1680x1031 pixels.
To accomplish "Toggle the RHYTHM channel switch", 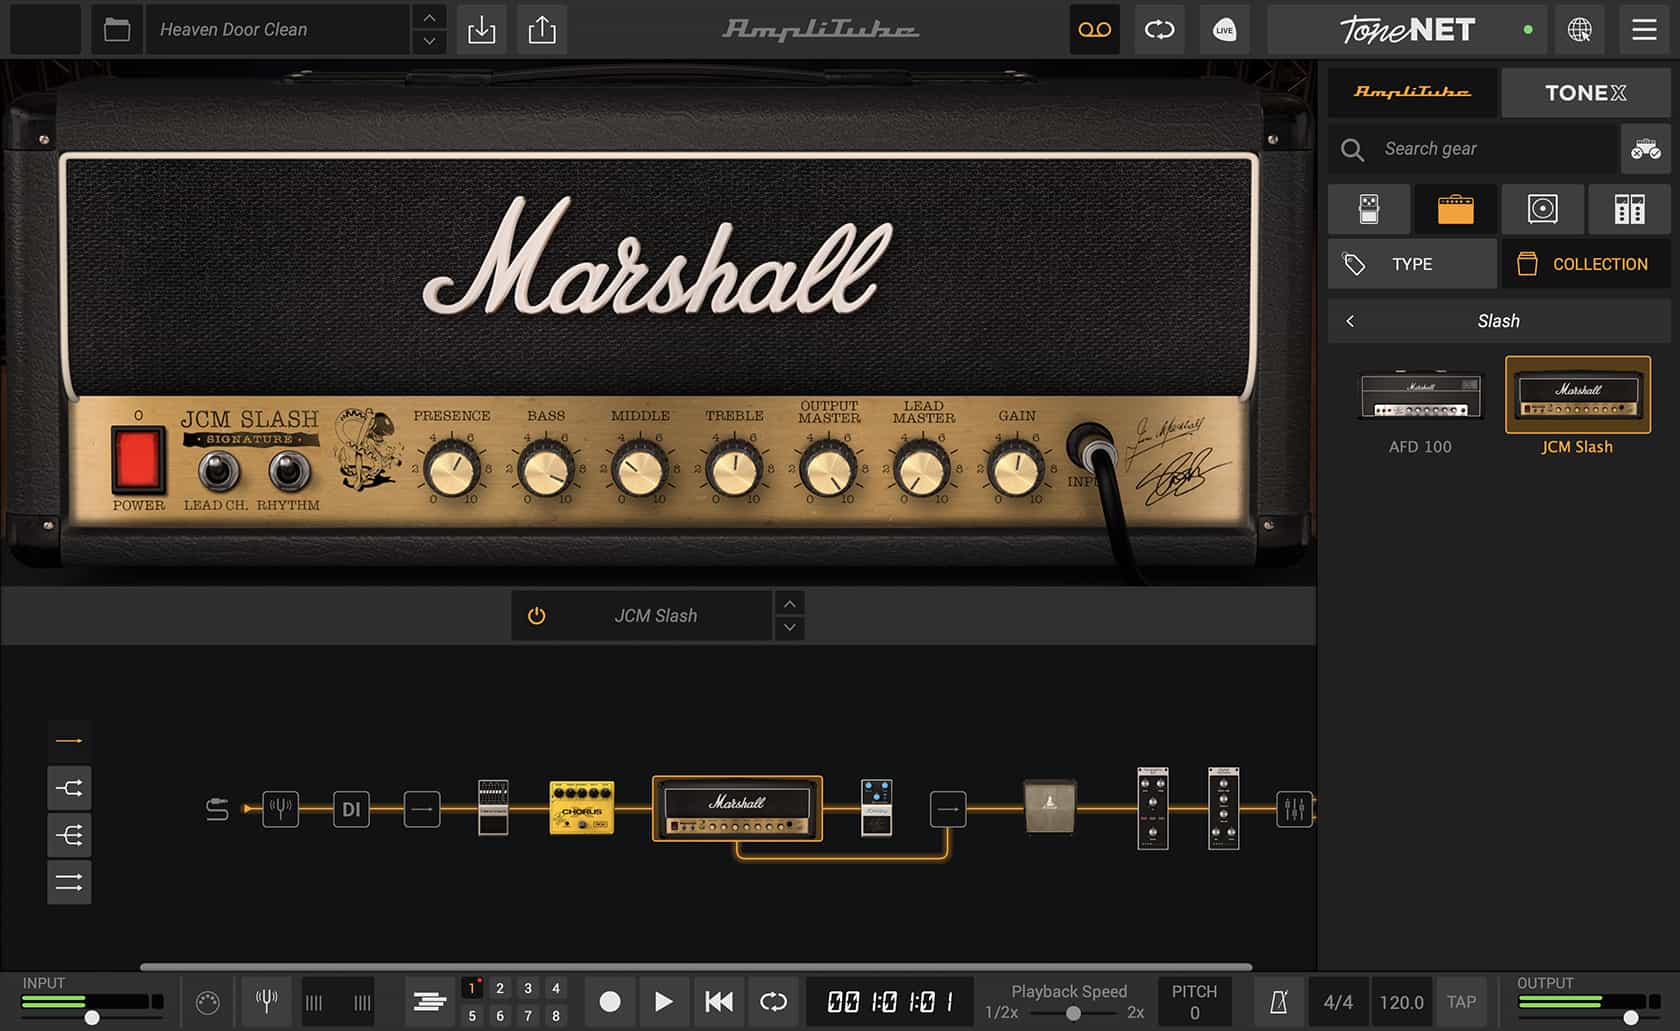I will pos(288,471).
